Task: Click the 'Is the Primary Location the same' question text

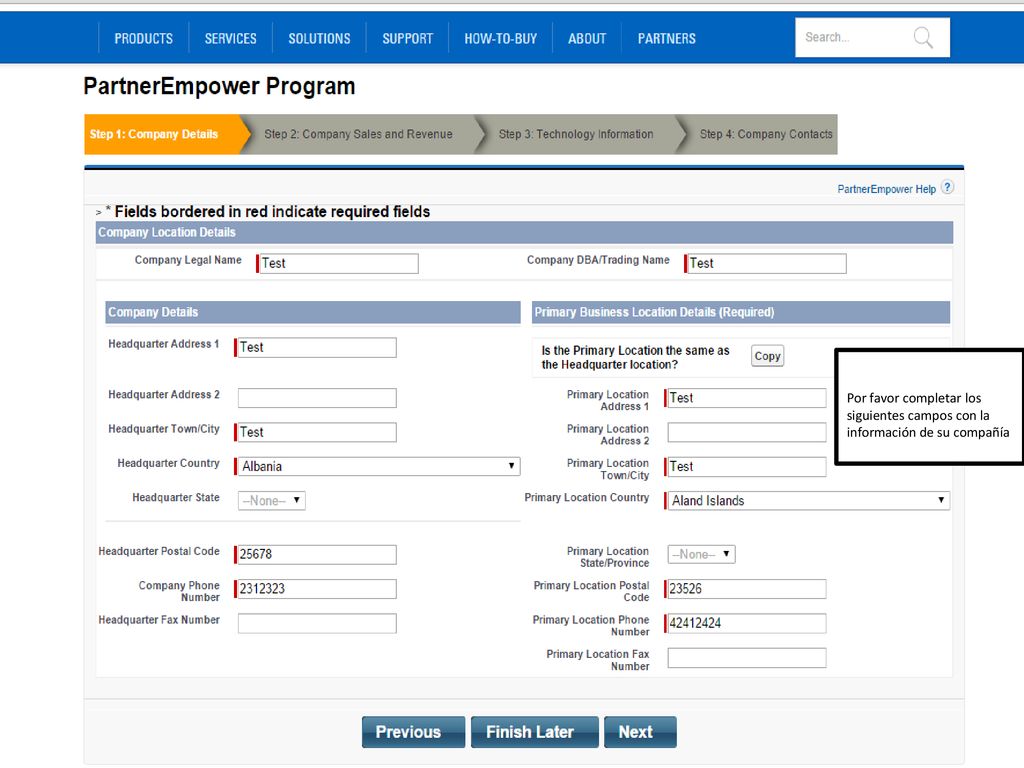Action: [635, 357]
